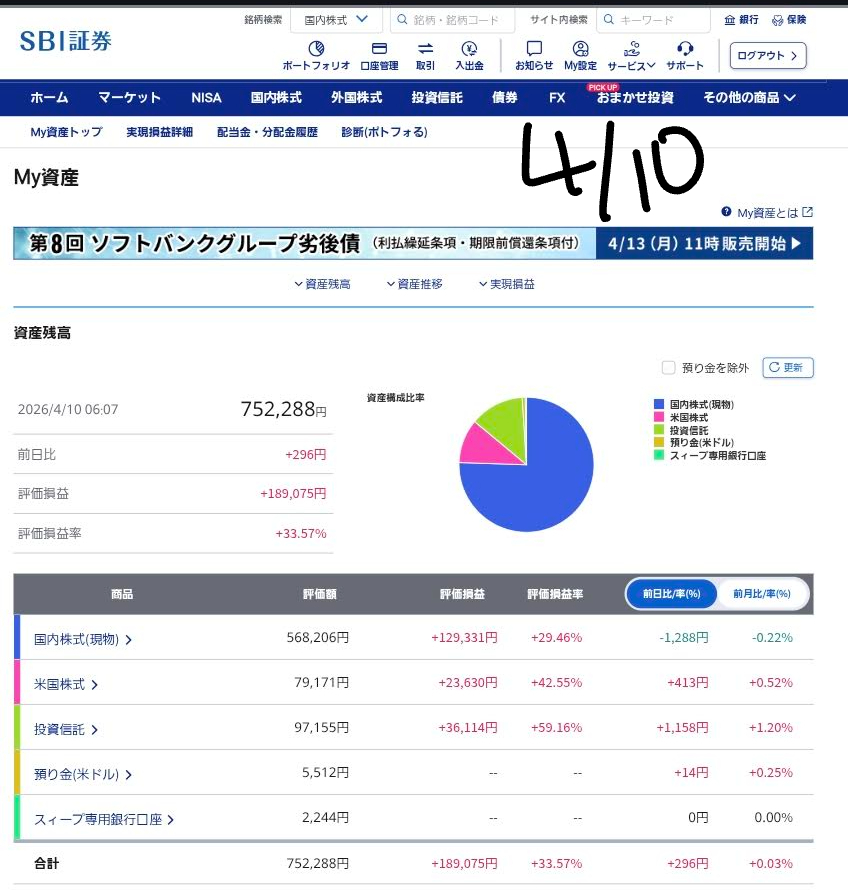Click the 入出金 yen icon
This screenshot has height=893, width=848.
point(469,49)
